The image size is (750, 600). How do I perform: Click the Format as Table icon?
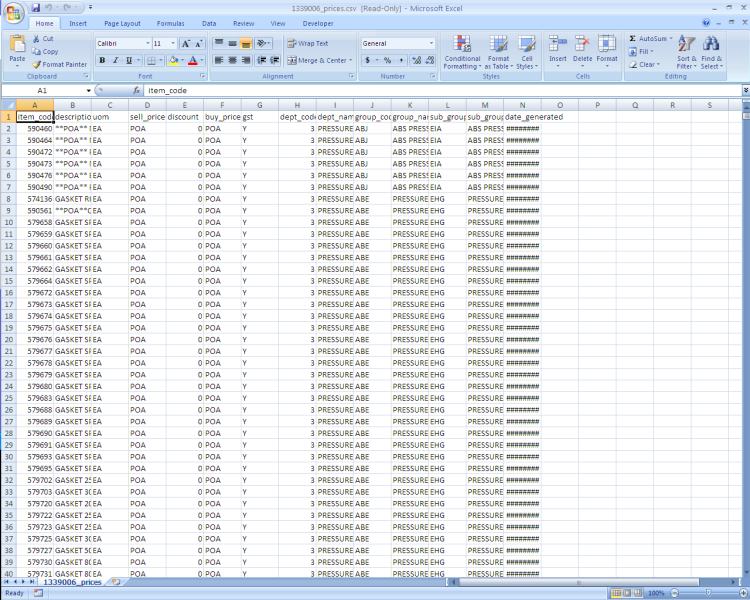point(498,53)
